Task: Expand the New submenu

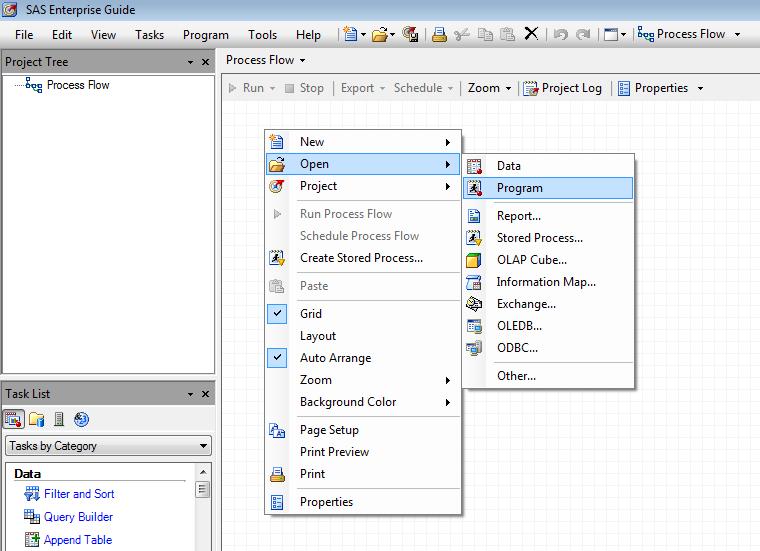Action: [363, 142]
